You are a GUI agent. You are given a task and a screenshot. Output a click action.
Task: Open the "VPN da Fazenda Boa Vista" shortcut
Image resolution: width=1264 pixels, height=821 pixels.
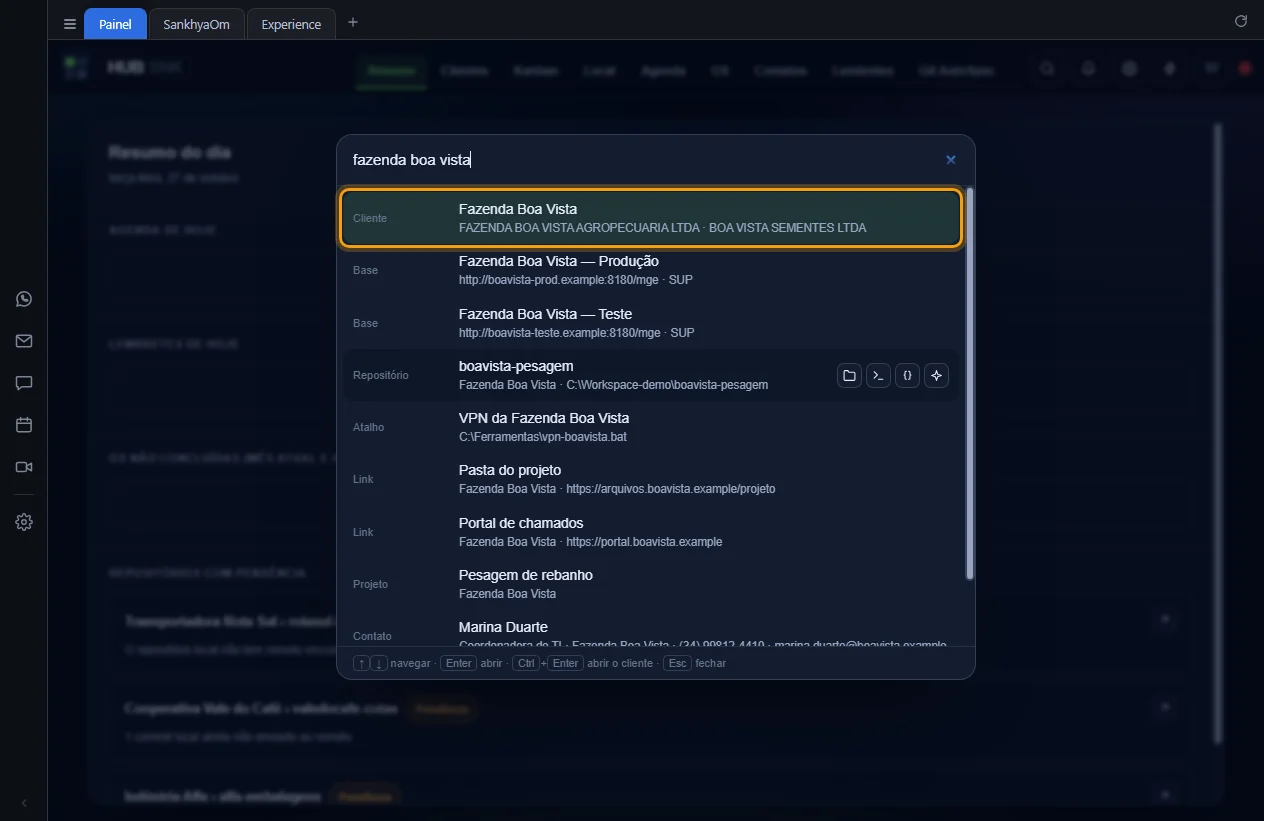pyautogui.click(x=651, y=427)
